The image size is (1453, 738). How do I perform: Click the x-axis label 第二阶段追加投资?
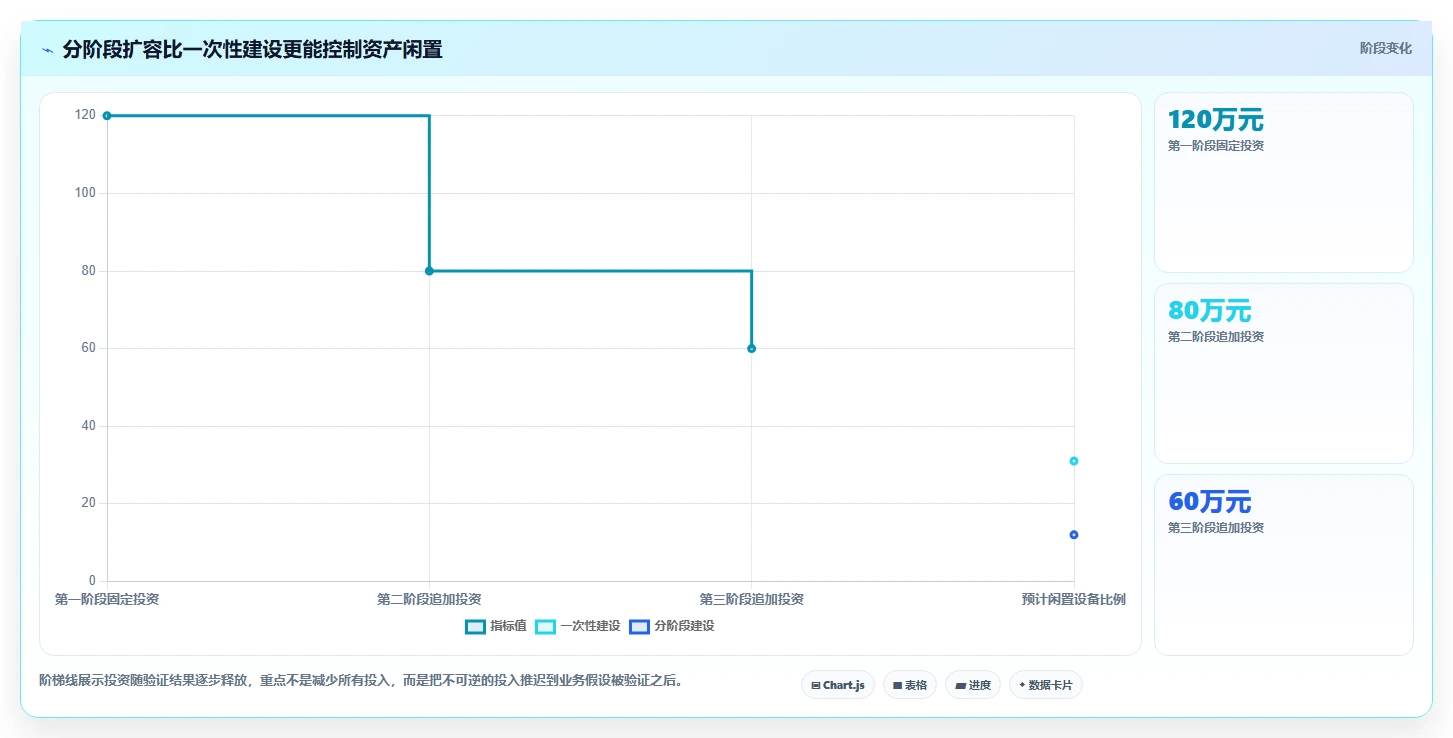pyautogui.click(x=429, y=600)
